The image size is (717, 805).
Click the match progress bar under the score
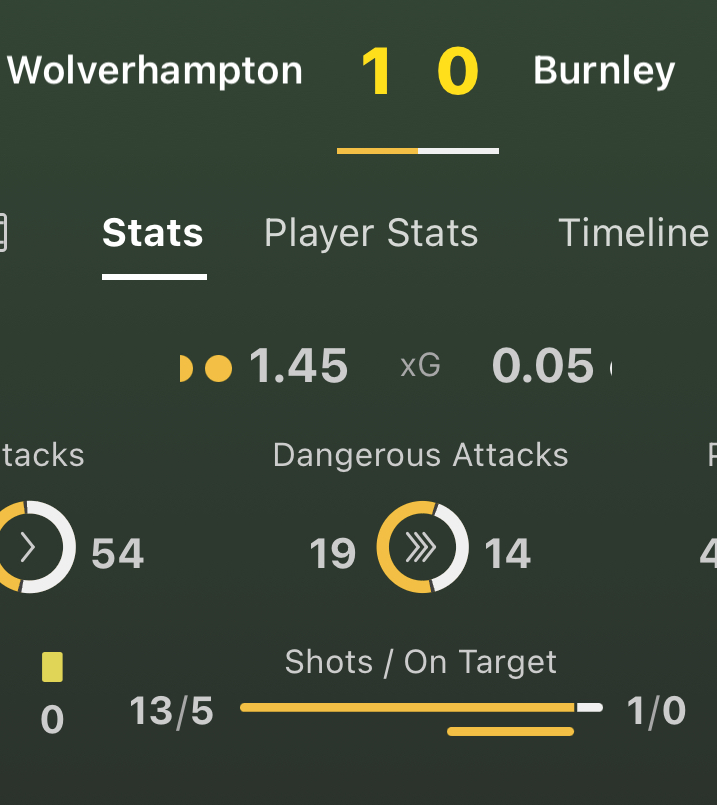coord(418,151)
